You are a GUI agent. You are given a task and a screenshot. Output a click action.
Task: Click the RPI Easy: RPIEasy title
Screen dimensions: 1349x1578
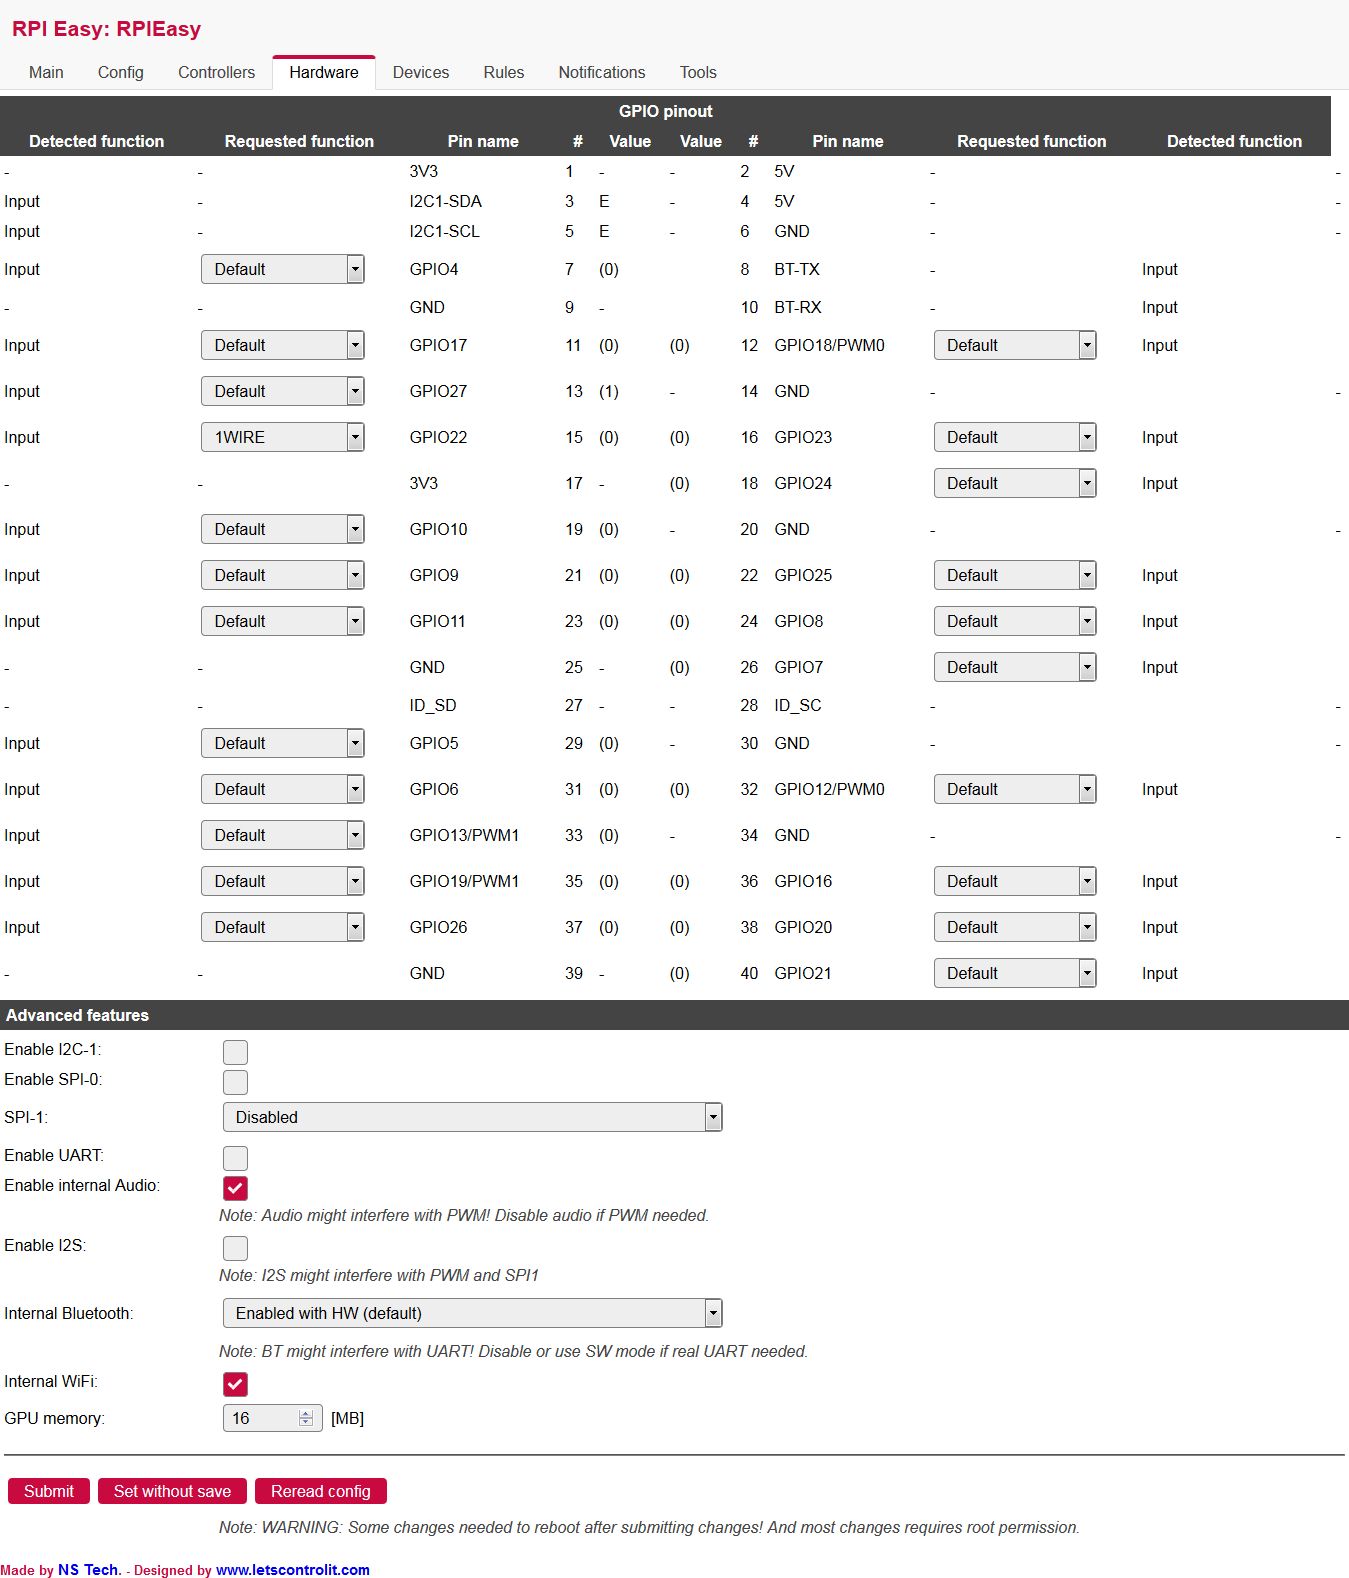(x=106, y=28)
